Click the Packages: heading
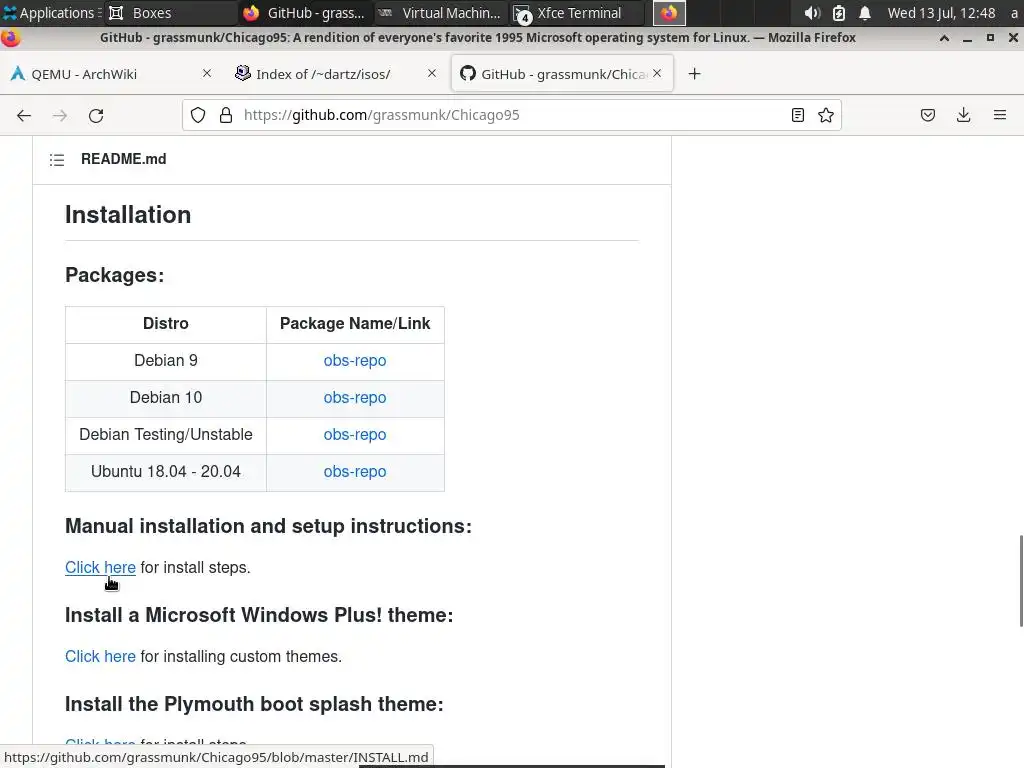Image resolution: width=1024 pixels, height=768 pixels. click(114, 275)
